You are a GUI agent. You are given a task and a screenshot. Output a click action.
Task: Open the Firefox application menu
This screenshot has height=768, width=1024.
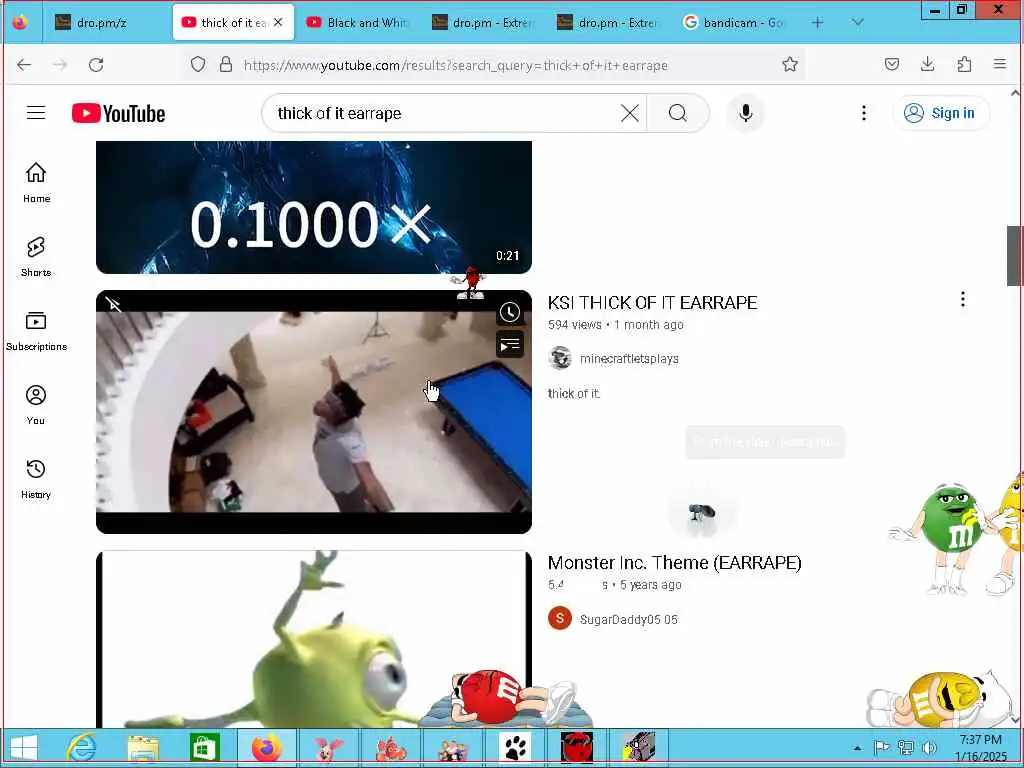[999, 64]
